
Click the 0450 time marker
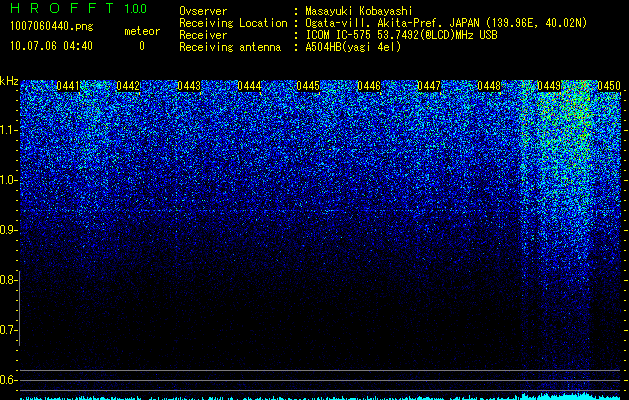coord(609,86)
